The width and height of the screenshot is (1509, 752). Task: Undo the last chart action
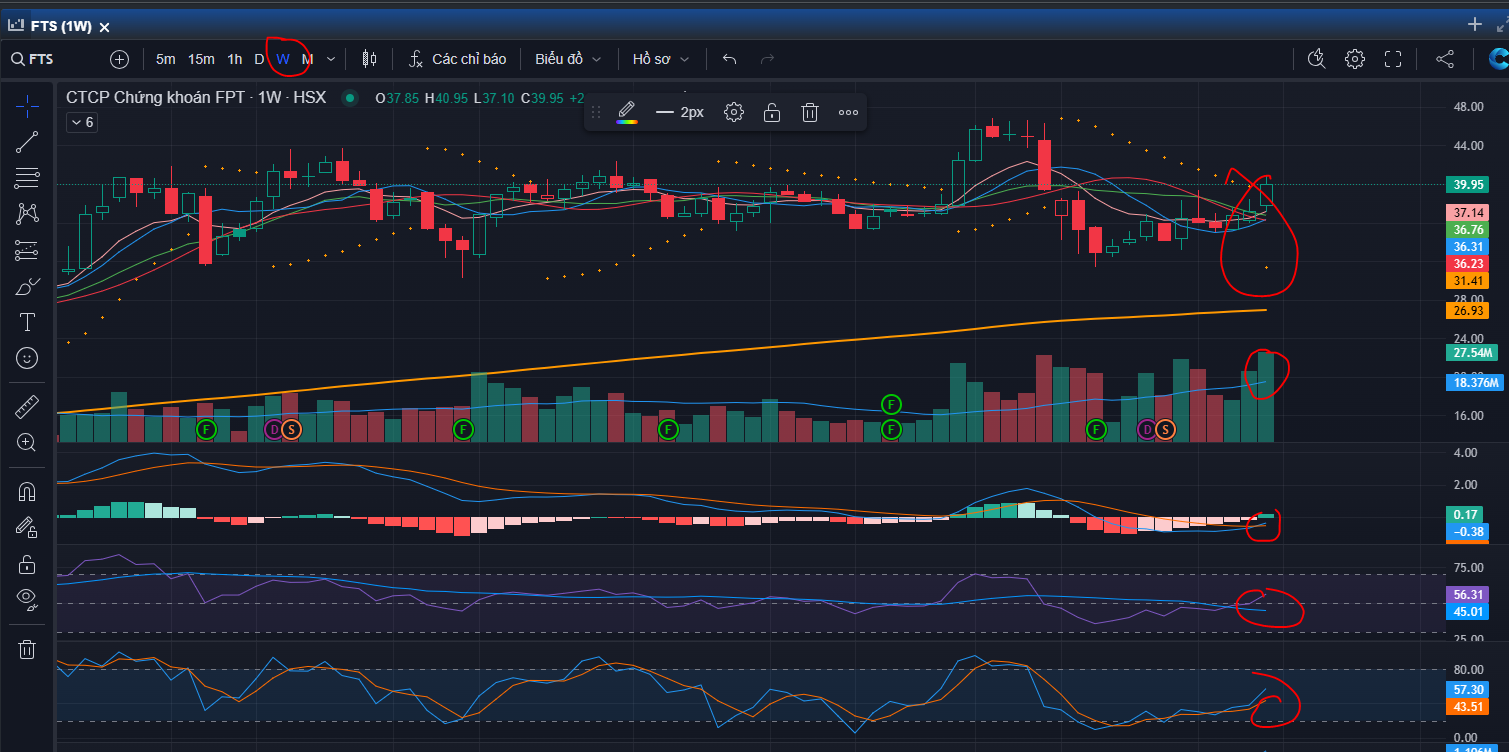[x=729, y=59]
